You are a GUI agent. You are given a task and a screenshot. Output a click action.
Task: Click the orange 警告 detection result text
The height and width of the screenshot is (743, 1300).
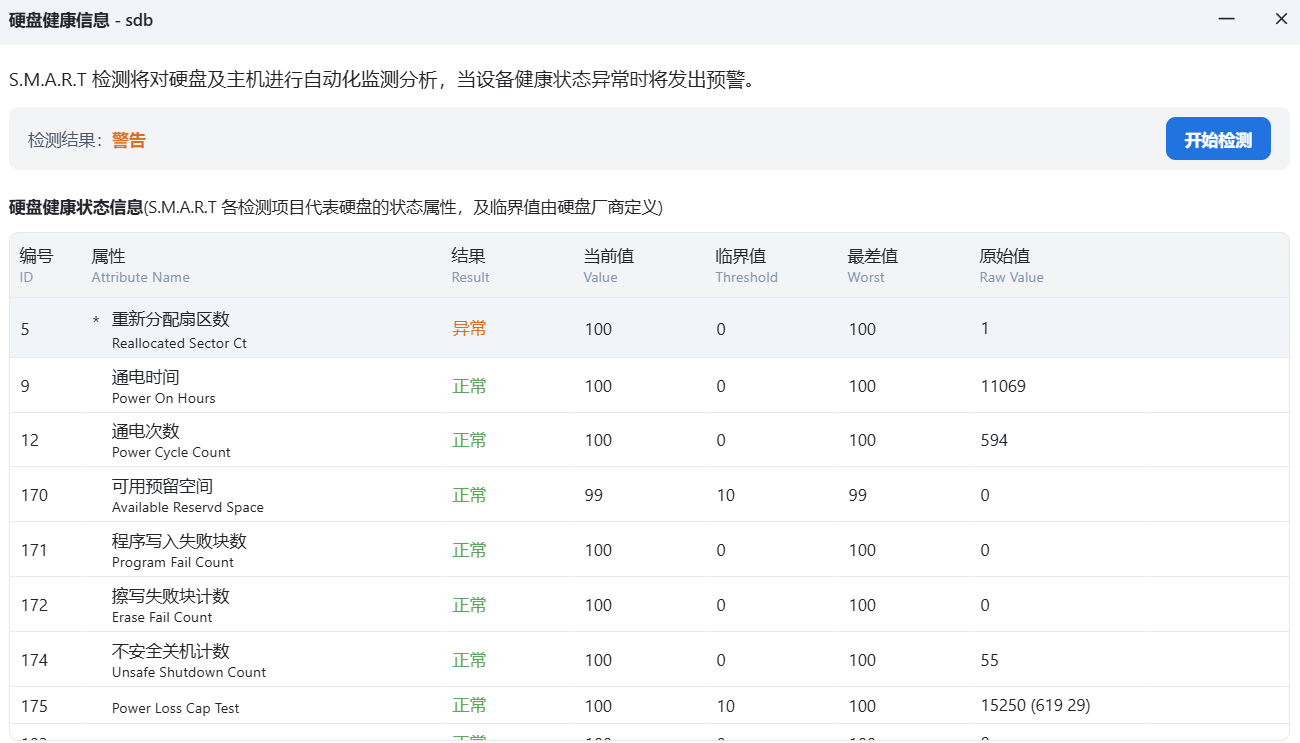(x=128, y=140)
